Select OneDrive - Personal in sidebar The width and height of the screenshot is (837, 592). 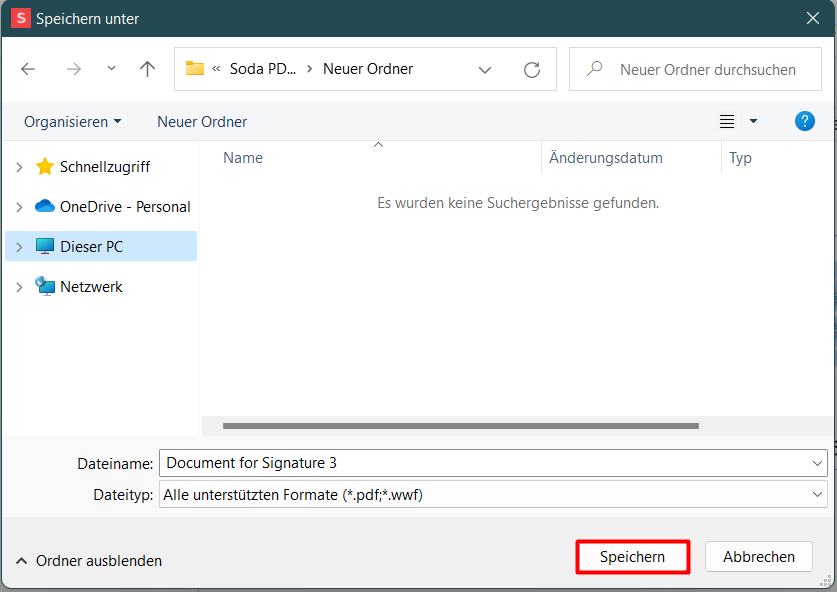point(125,207)
